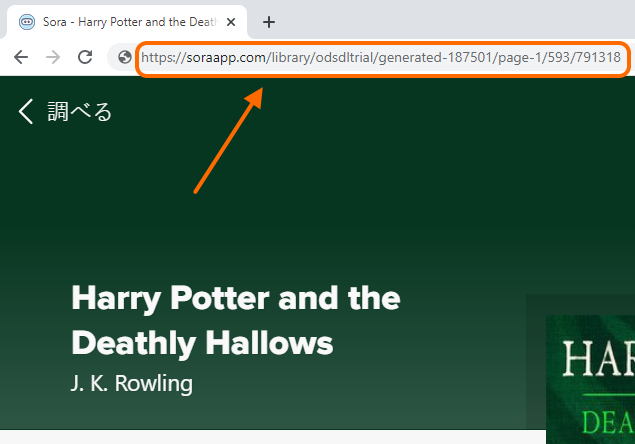Viewport: 635px width, 444px height.
Task: Click the number 791318 at URL end
Action: point(596,57)
